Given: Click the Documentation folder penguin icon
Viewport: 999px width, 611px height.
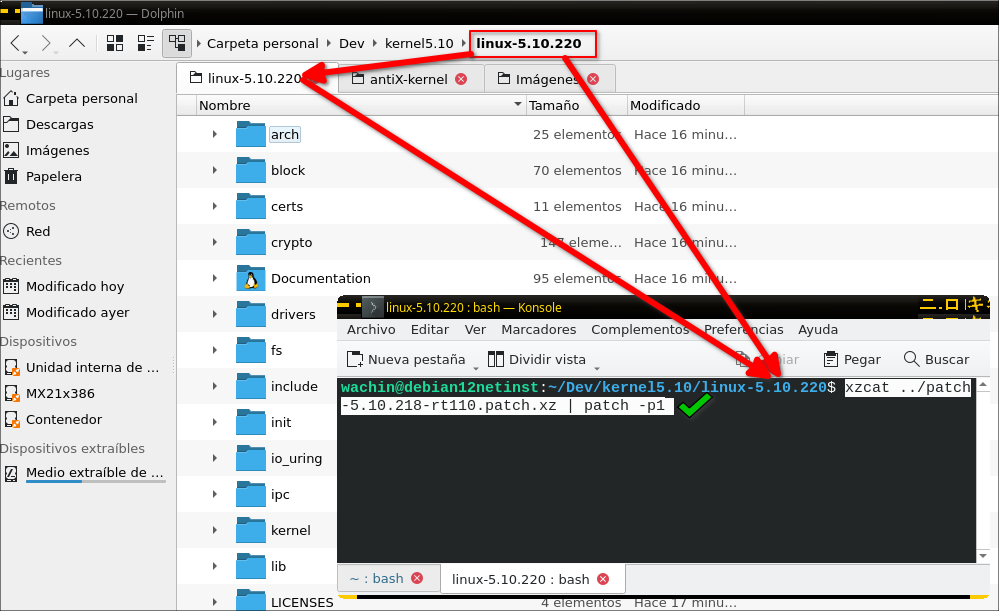Looking at the screenshot, I should coord(250,278).
